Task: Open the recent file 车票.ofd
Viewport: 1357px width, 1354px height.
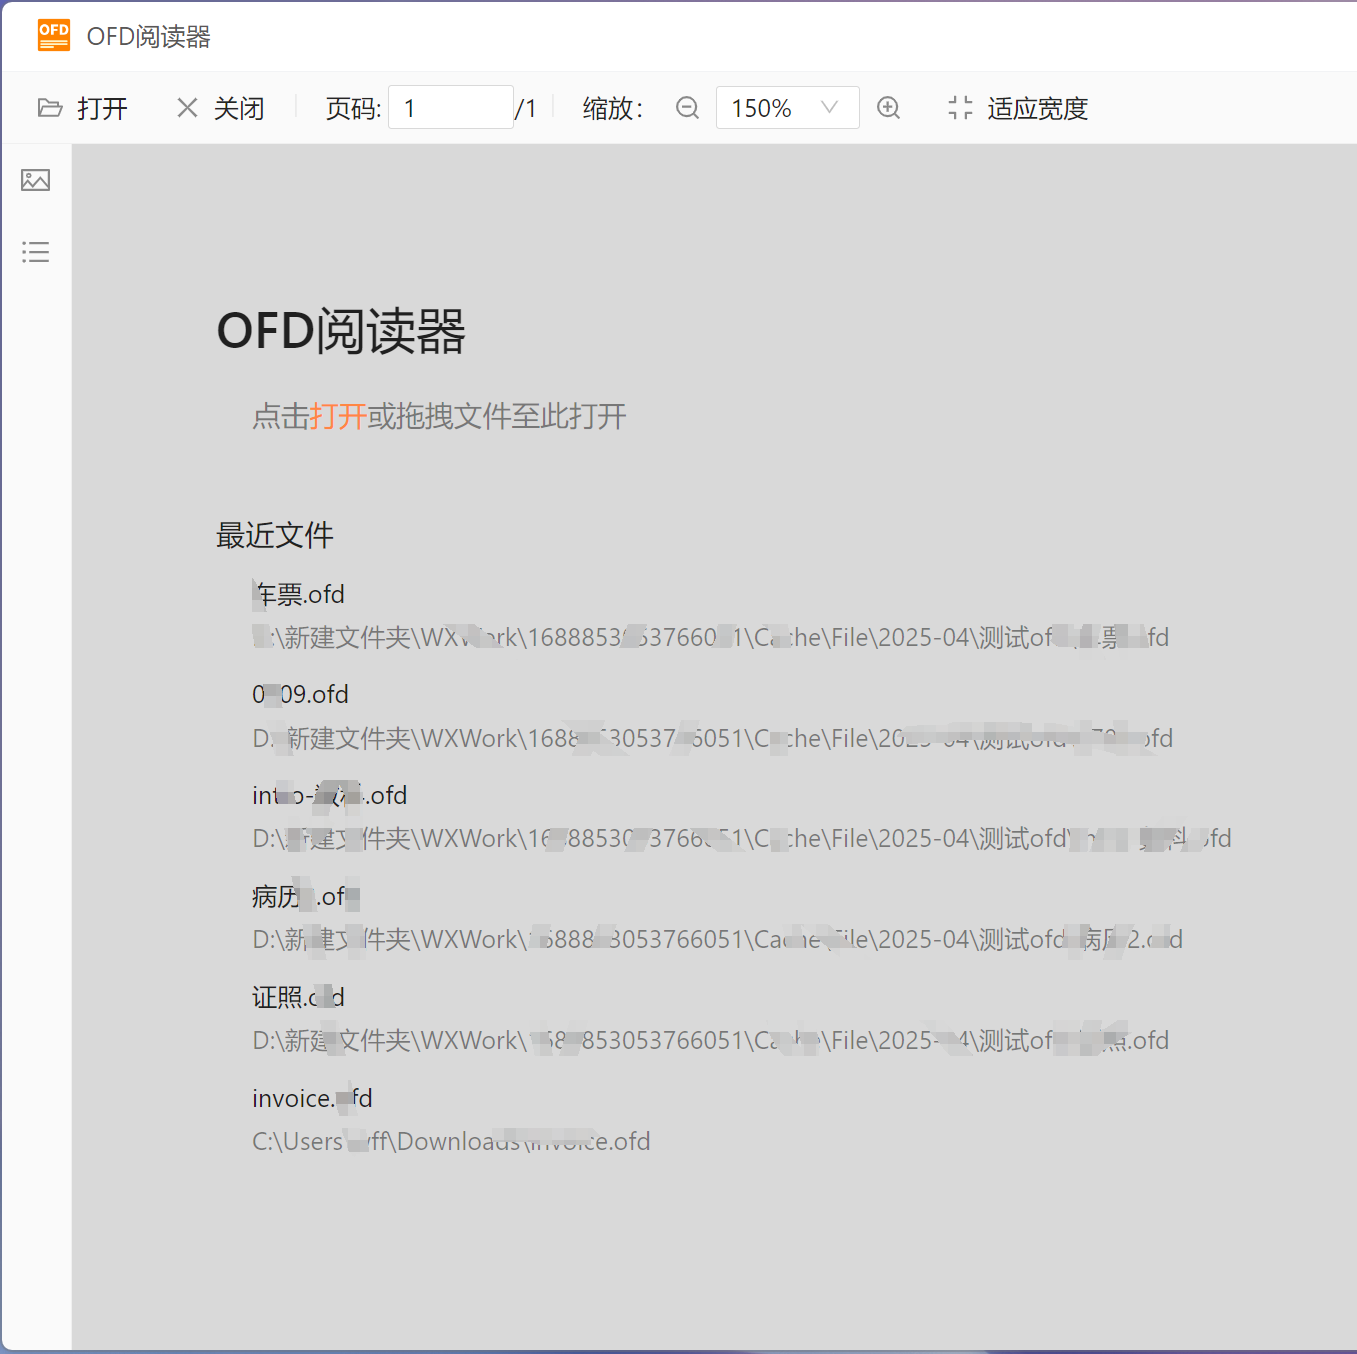Action: 297,594
